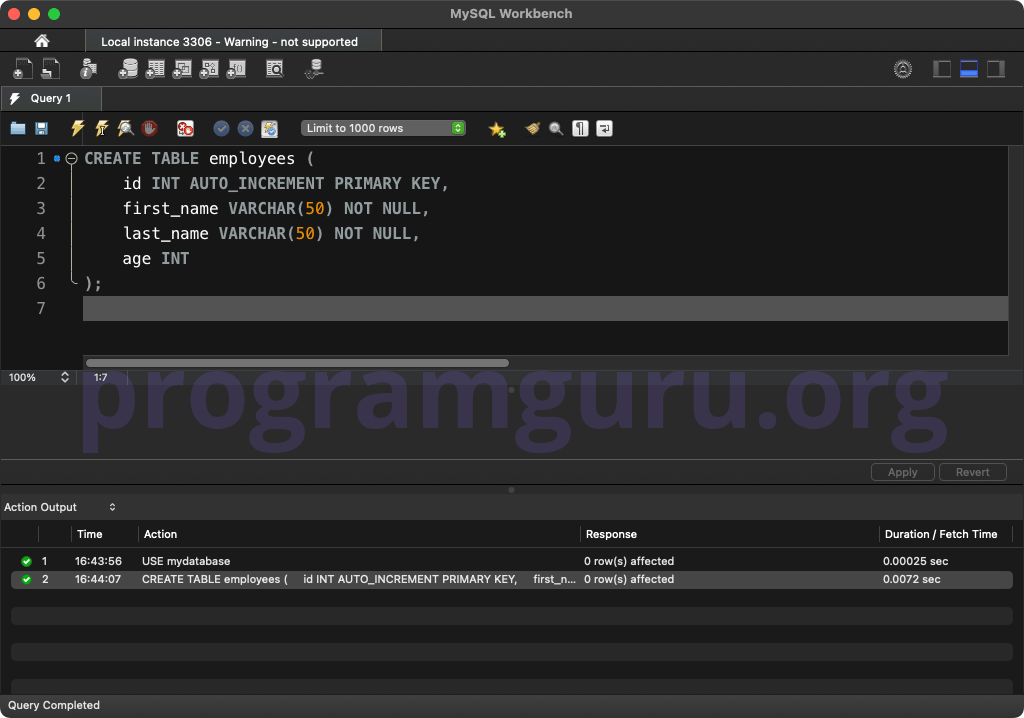Click the Revert button

pyautogui.click(x=972, y=472)
